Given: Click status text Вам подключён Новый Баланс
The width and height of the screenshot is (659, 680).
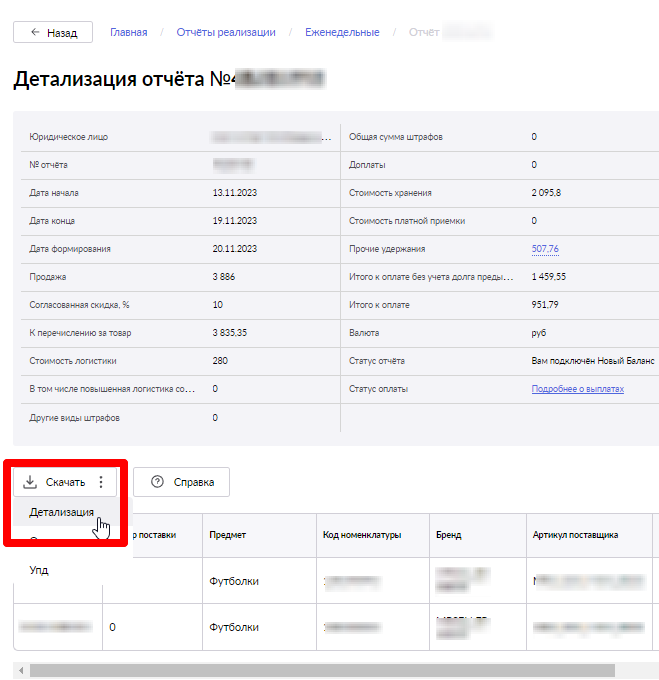Looking at the screenshot, I should [593, 361].
